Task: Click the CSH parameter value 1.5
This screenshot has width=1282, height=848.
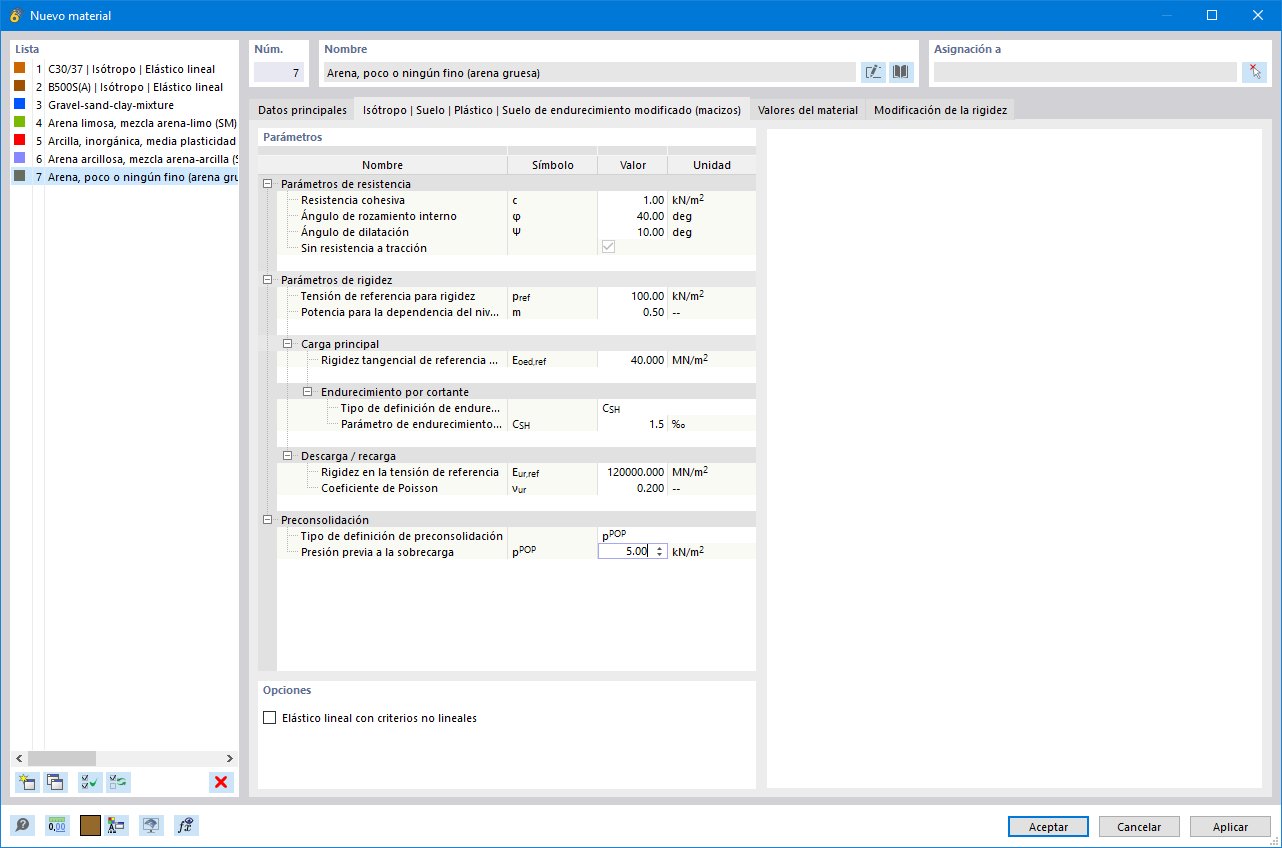Action: tap(632, 424)
